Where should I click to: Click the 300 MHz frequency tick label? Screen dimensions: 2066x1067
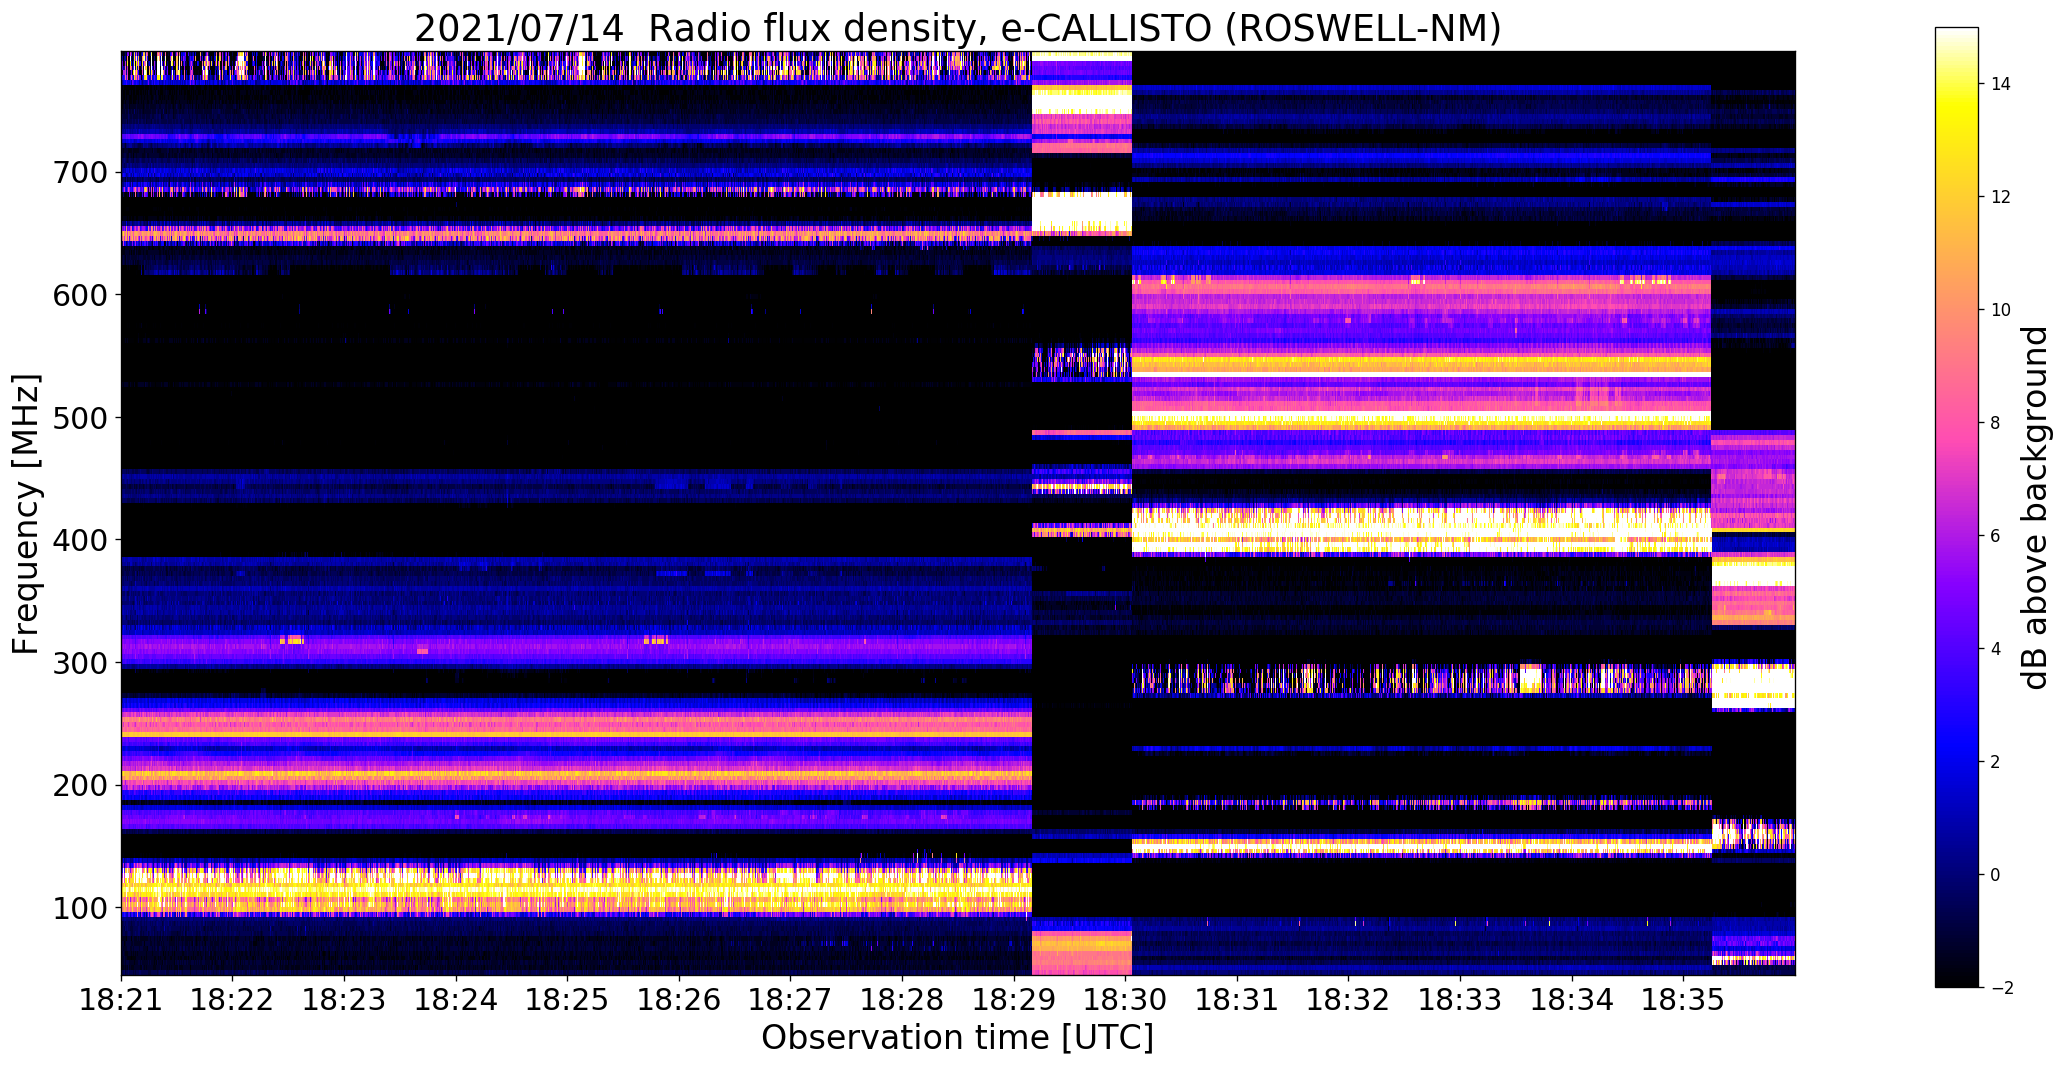click(x=78, y=663)
